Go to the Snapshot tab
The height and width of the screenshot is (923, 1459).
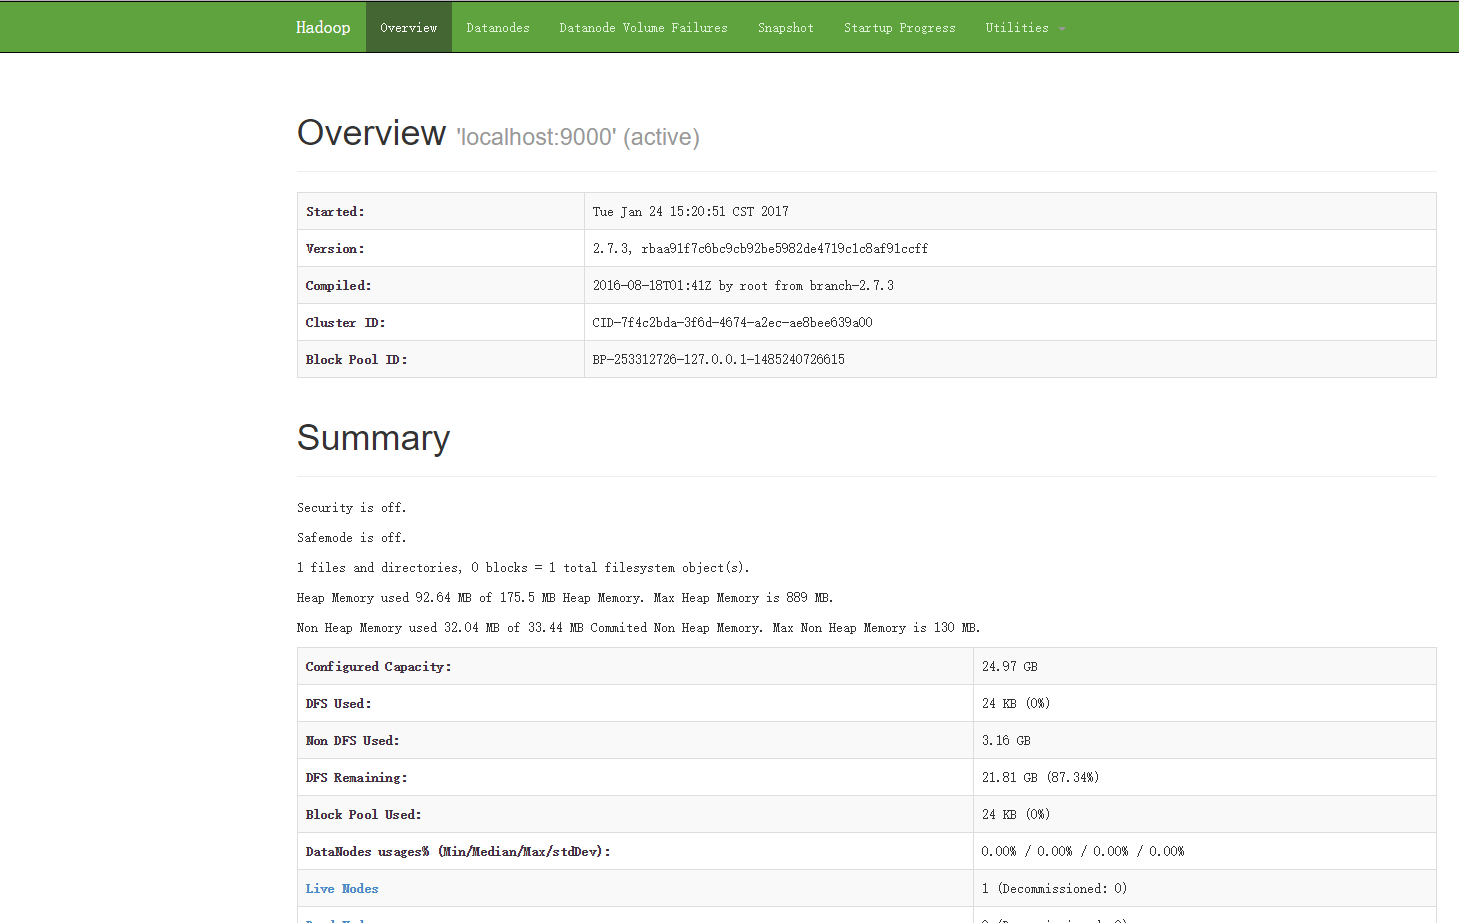click(786, 27)
